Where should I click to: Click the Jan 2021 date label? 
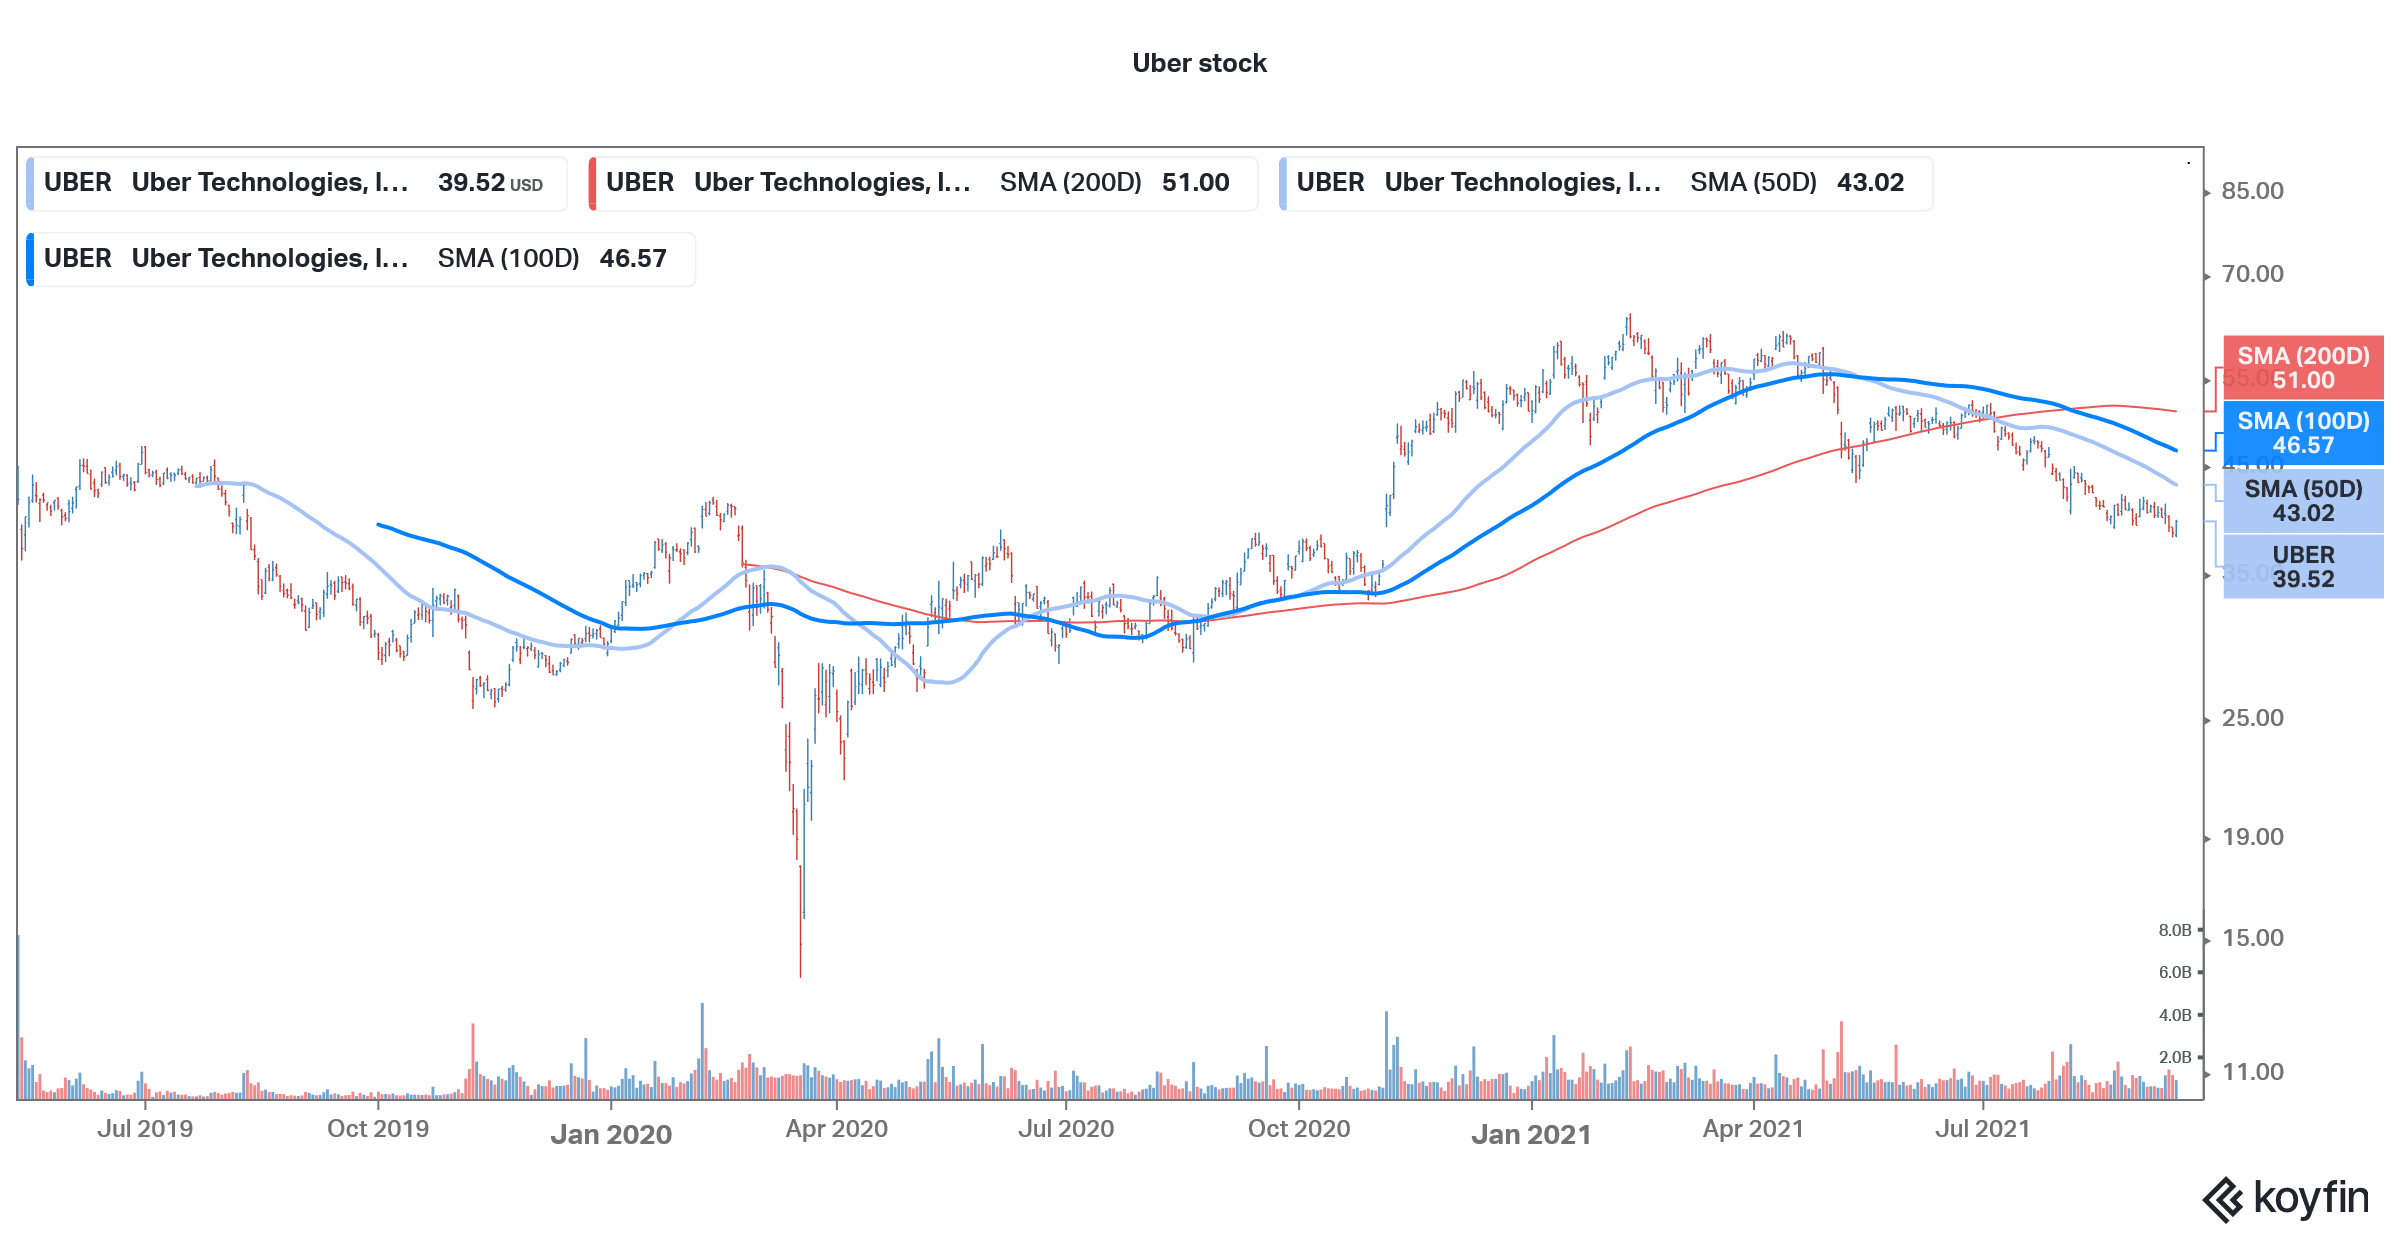(1531, 1135)
